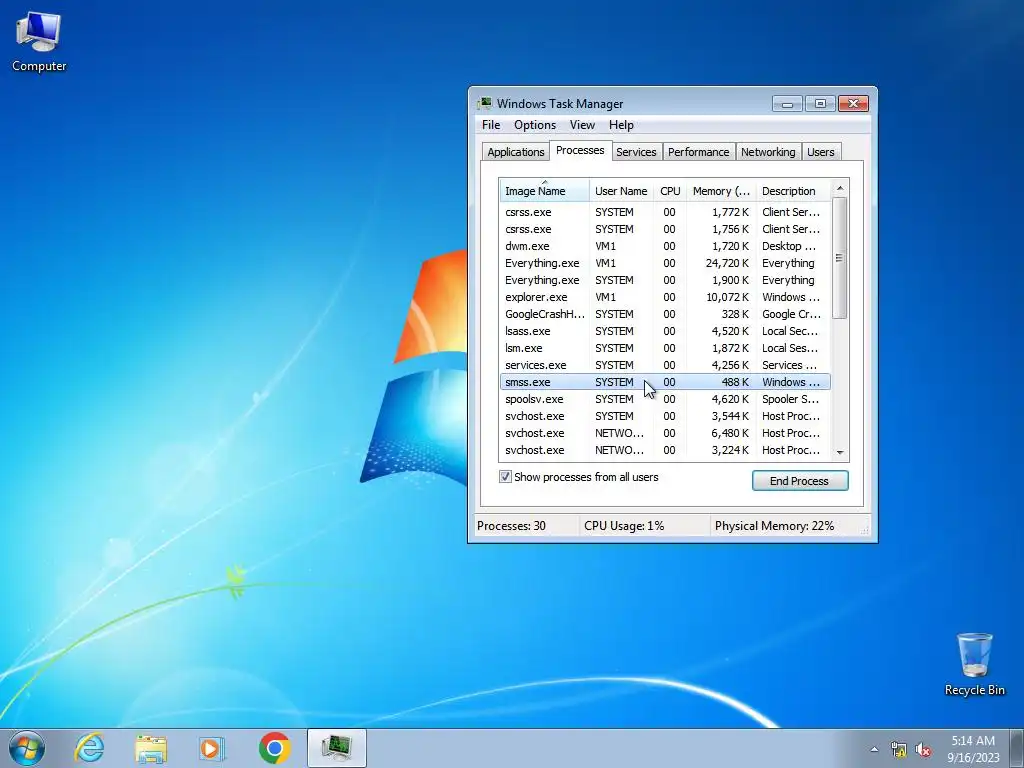Uncheck Show processes from all users

(505, 477)
